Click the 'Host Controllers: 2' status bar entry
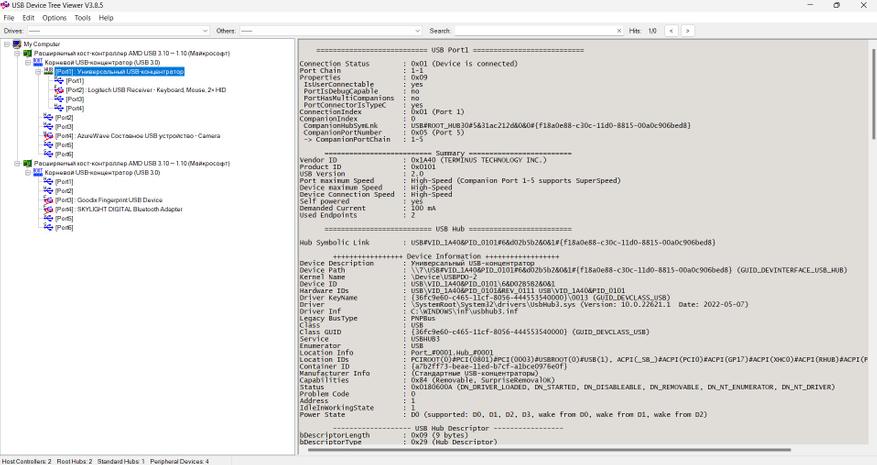The image size is (877, 465). pyautogui.click(x=26, y=461)
